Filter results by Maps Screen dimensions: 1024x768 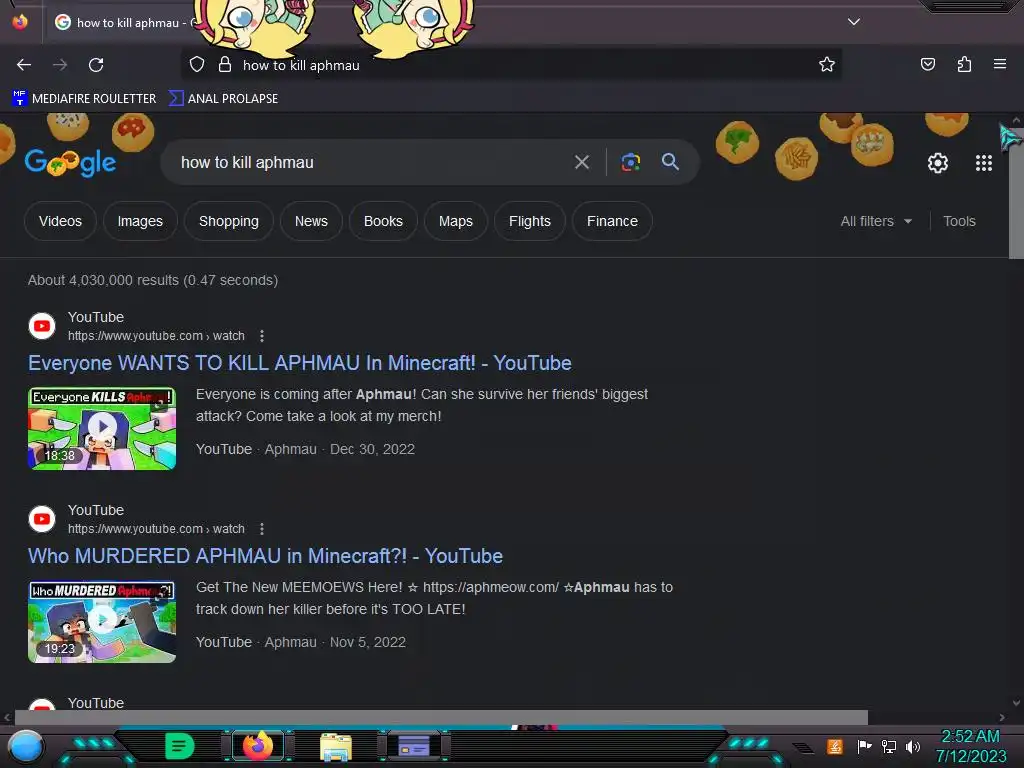(x=456, y=221)
